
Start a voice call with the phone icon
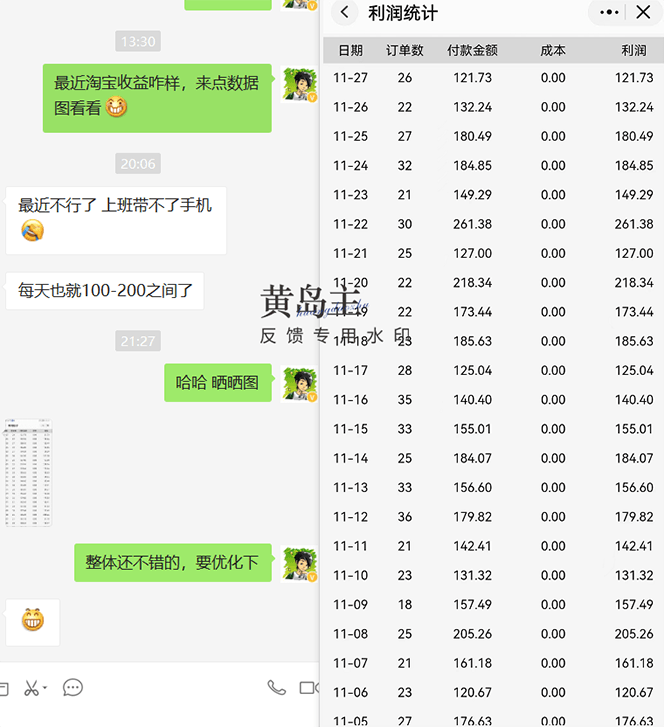click(276, 688)
